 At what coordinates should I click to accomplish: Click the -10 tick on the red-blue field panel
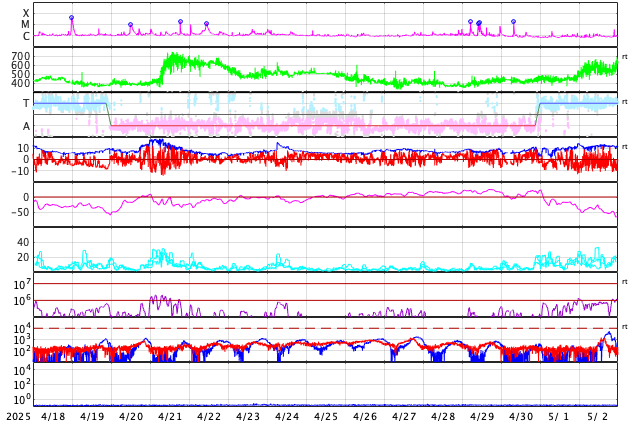pyautogui.click(x=20, y=171)
